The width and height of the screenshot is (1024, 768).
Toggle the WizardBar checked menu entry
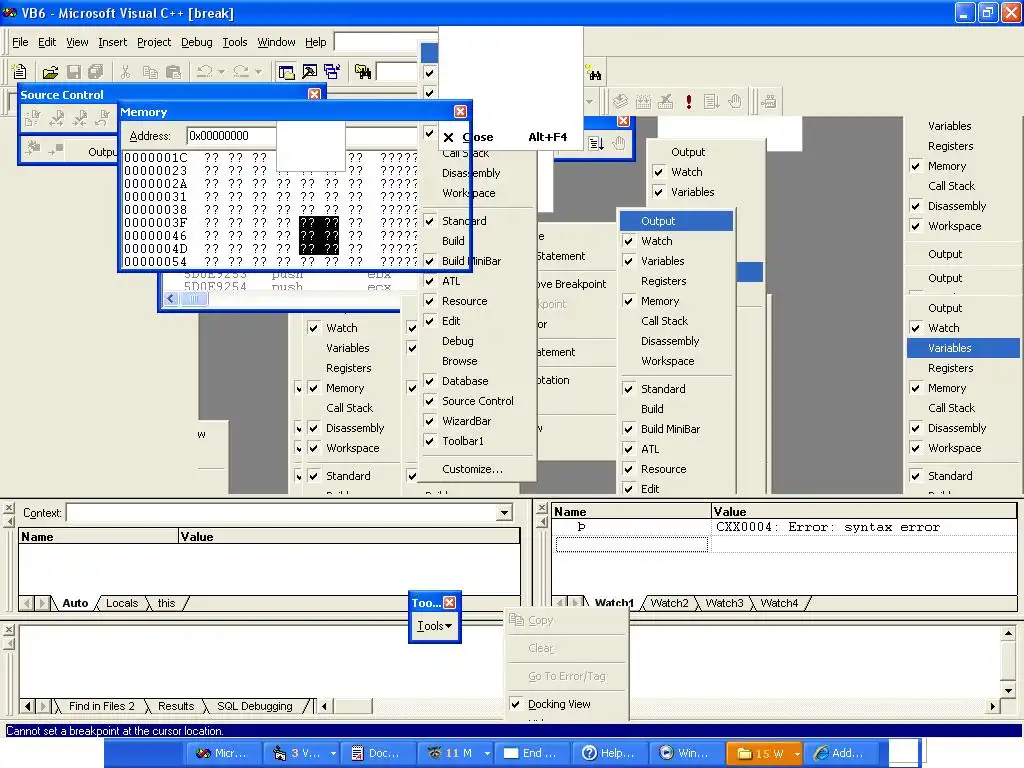(x=466, y=421)
